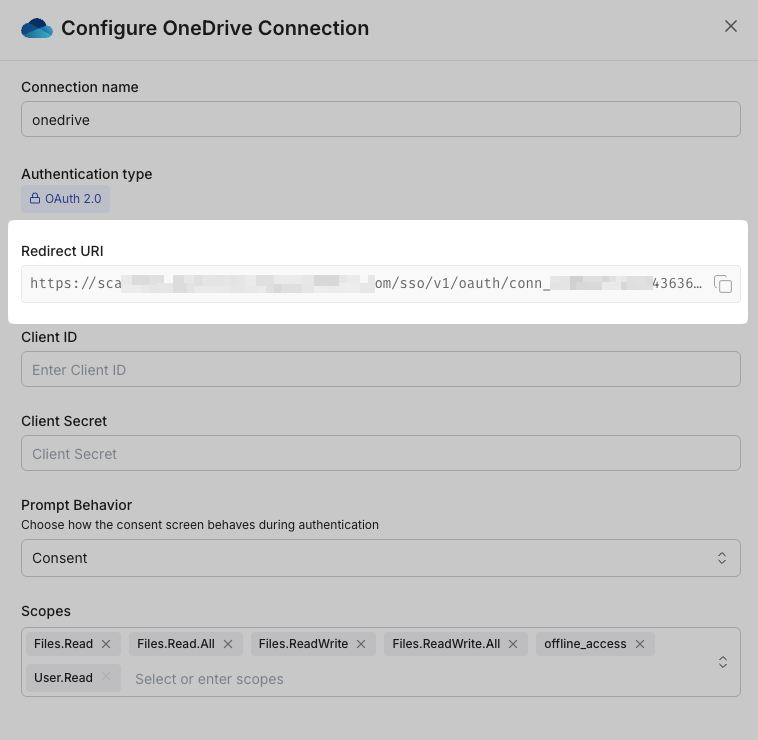The image size is (758, 740).
Task: Click the Redirect URI text field
Action: (x=365, y=284)
